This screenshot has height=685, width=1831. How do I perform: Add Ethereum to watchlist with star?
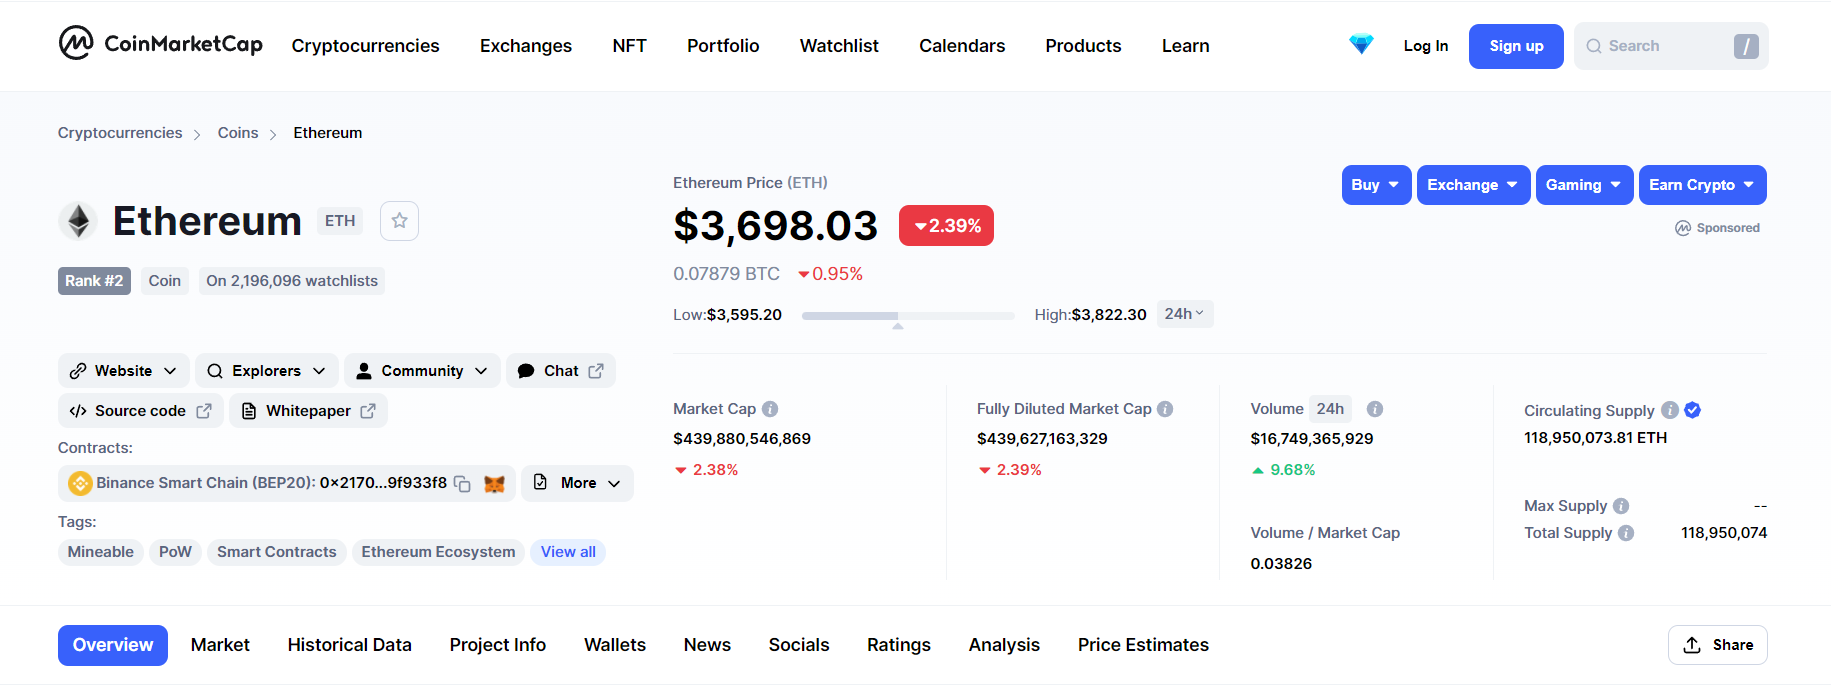click(x=399, y=221)
